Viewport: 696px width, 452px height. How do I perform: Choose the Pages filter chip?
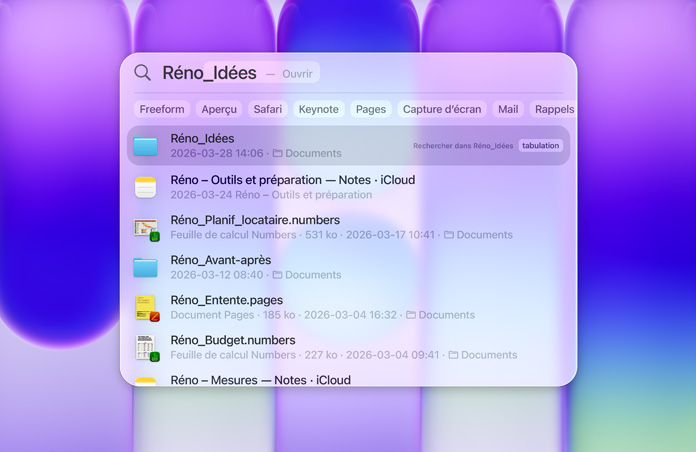[x=371, y=109]
